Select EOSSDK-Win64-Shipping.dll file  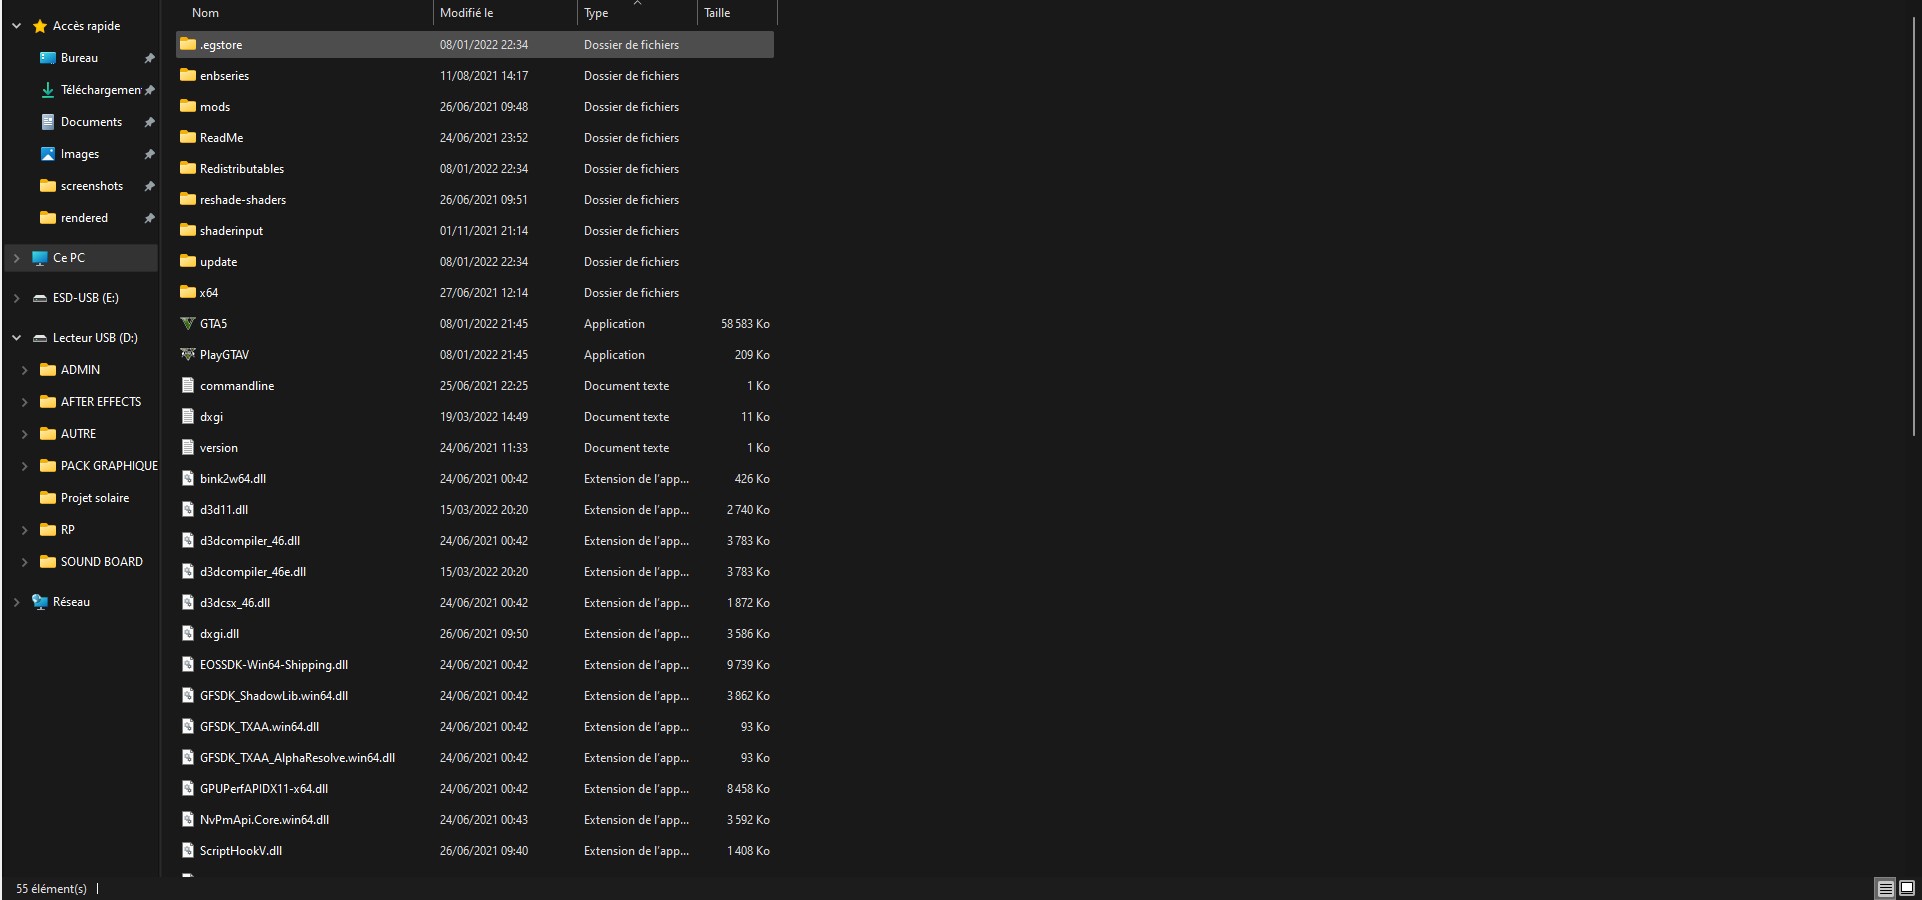point(274,665)
